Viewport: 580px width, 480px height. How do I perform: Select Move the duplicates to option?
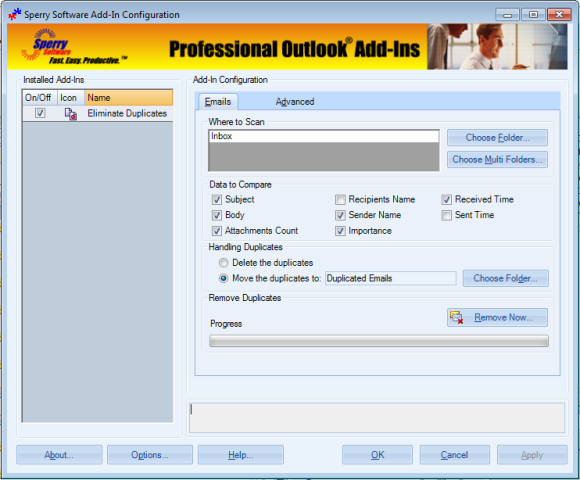coord(223,278)
